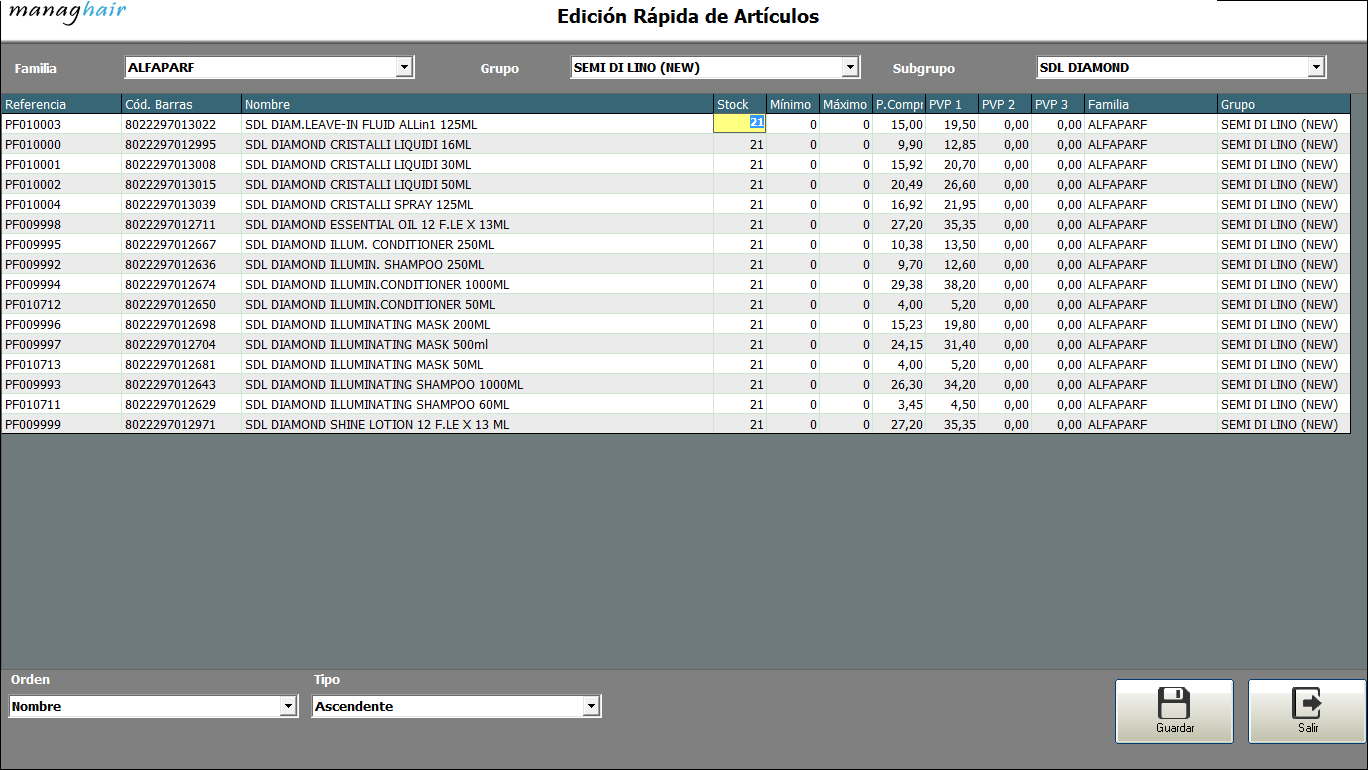
Task: Click PVP 3 cell of PF010713 row
Action: point(1057,364)
